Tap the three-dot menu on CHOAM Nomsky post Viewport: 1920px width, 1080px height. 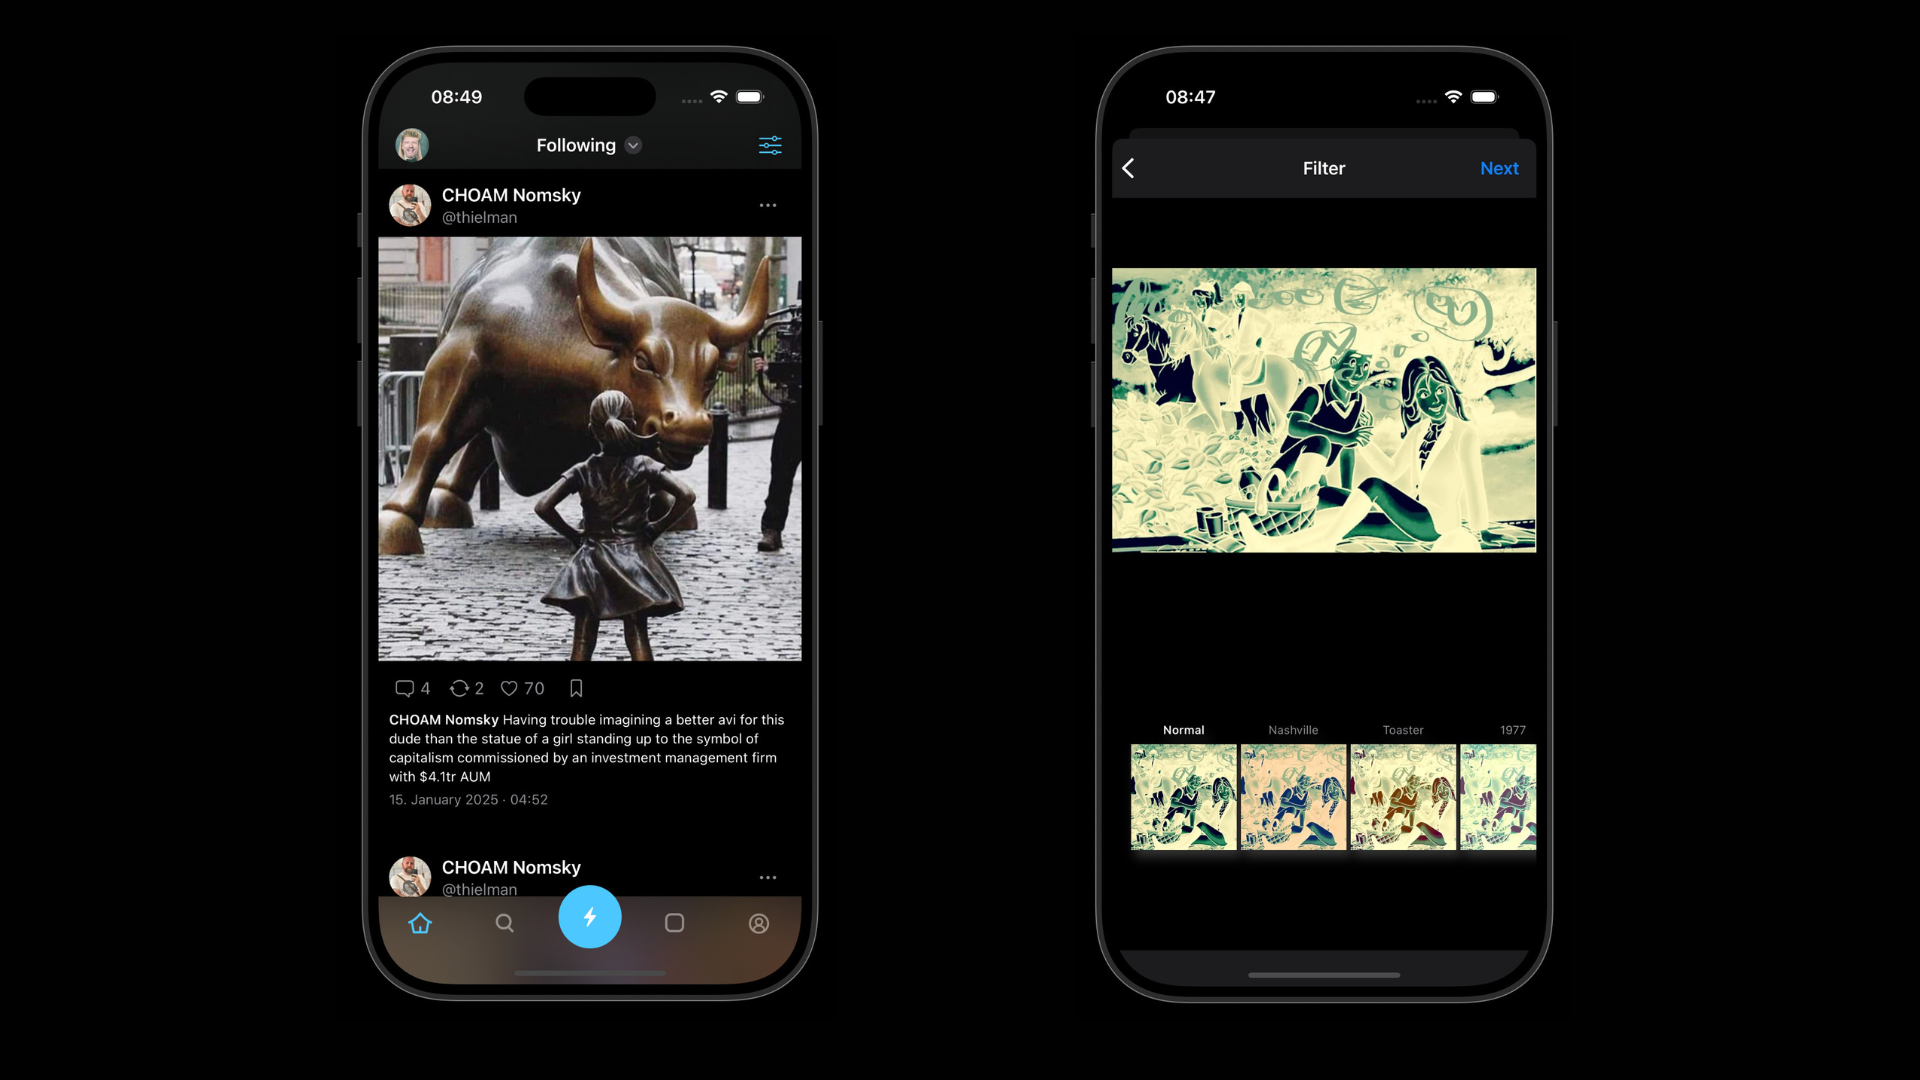pos(767,206)
